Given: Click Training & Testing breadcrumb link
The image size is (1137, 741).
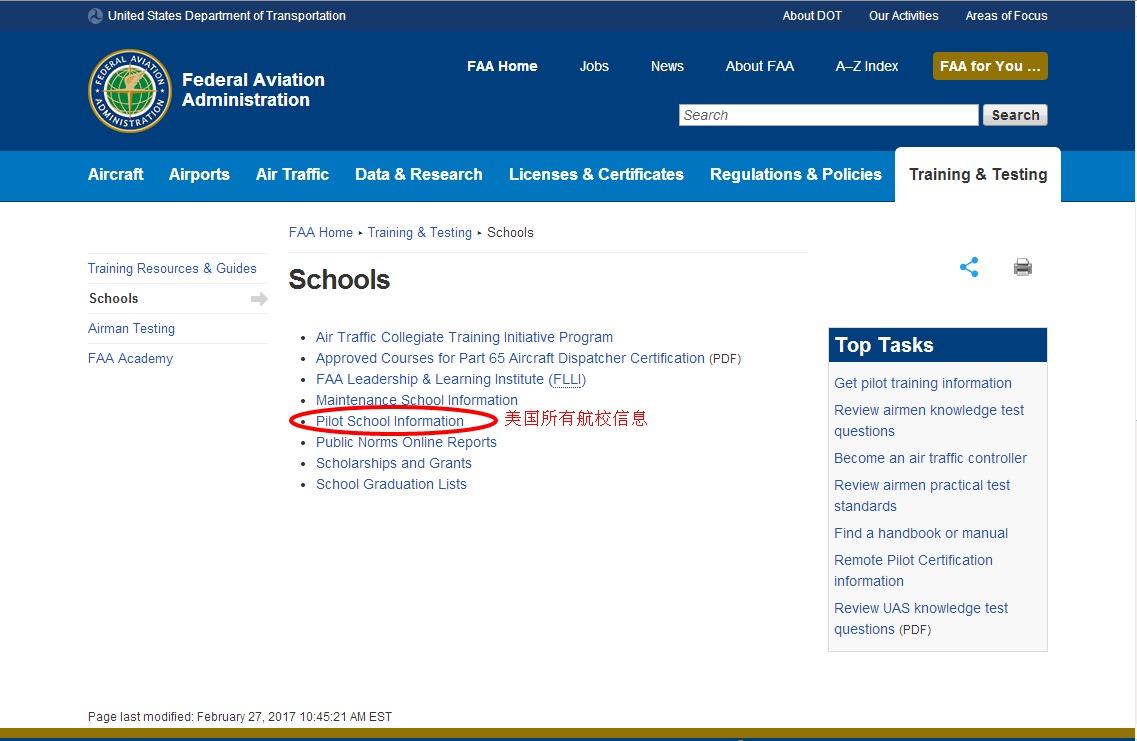Looking at the screenshot, I should [420, 232].
